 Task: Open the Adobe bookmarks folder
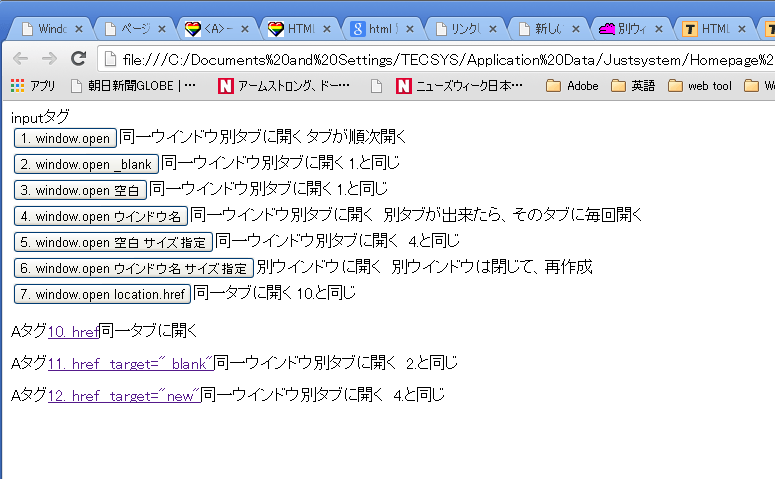[x=572, y=86]
